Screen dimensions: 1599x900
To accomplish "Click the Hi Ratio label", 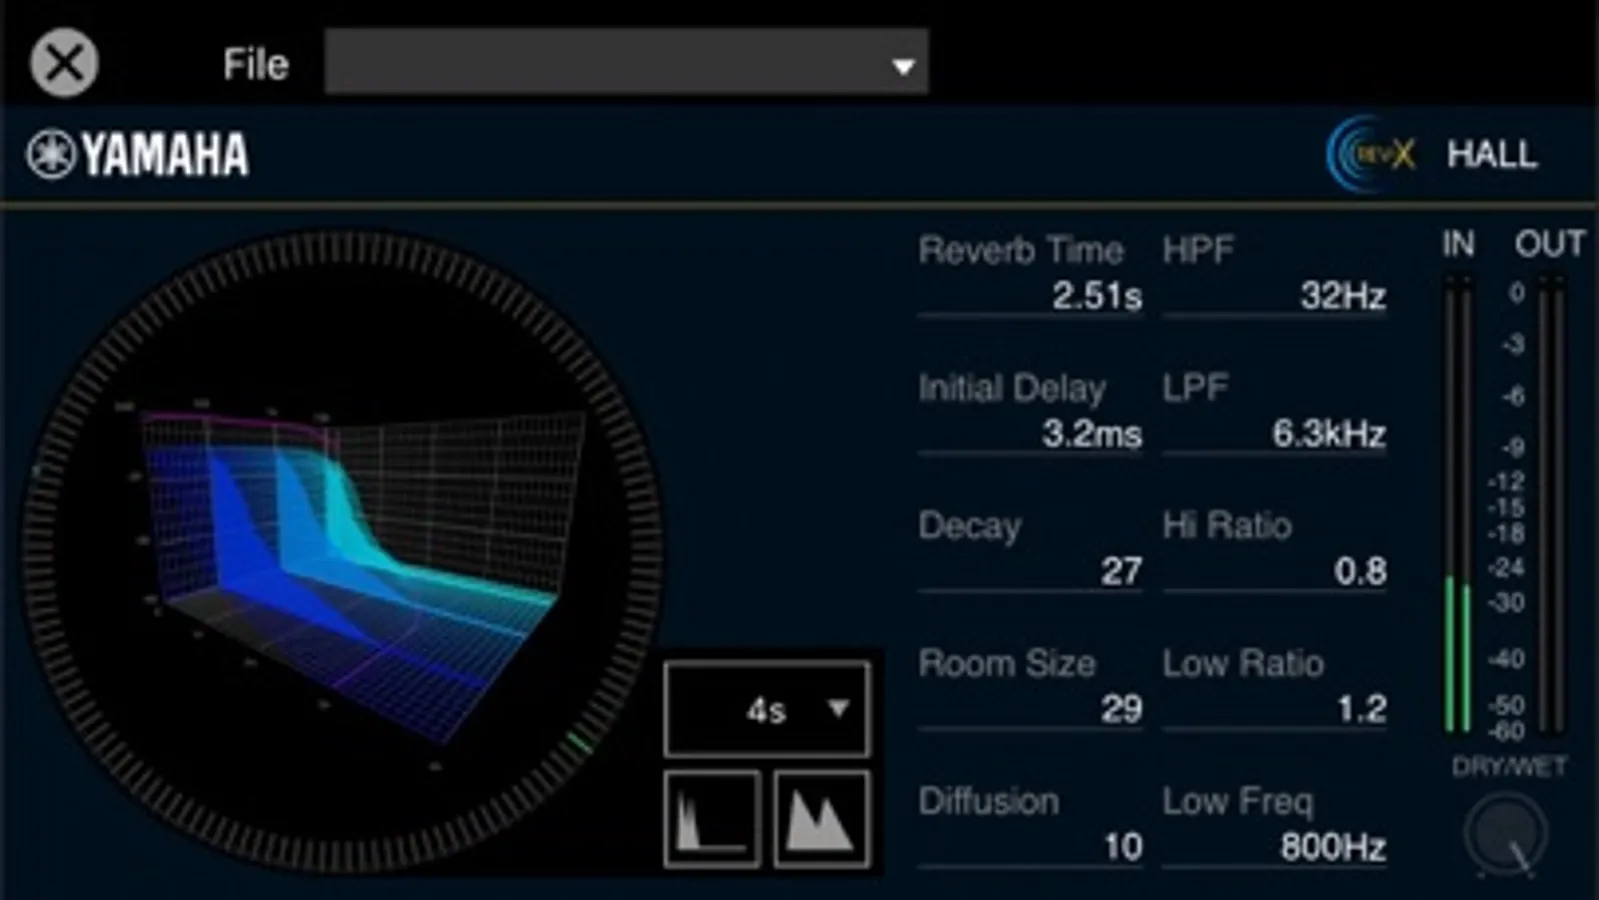I will point(1227,525).
